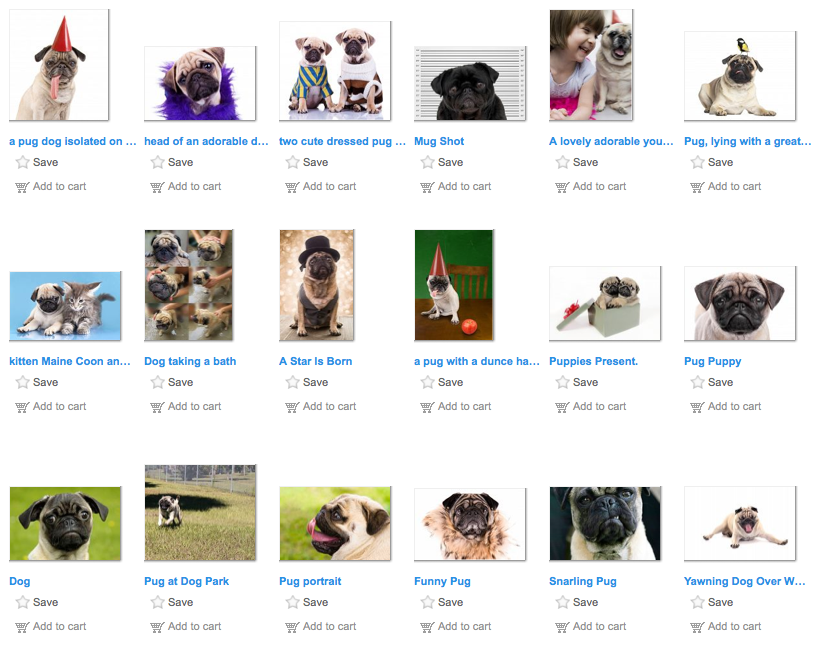Open the Snarling Pug title link
This screenshot has height=651, width=823.
[583, 581]
